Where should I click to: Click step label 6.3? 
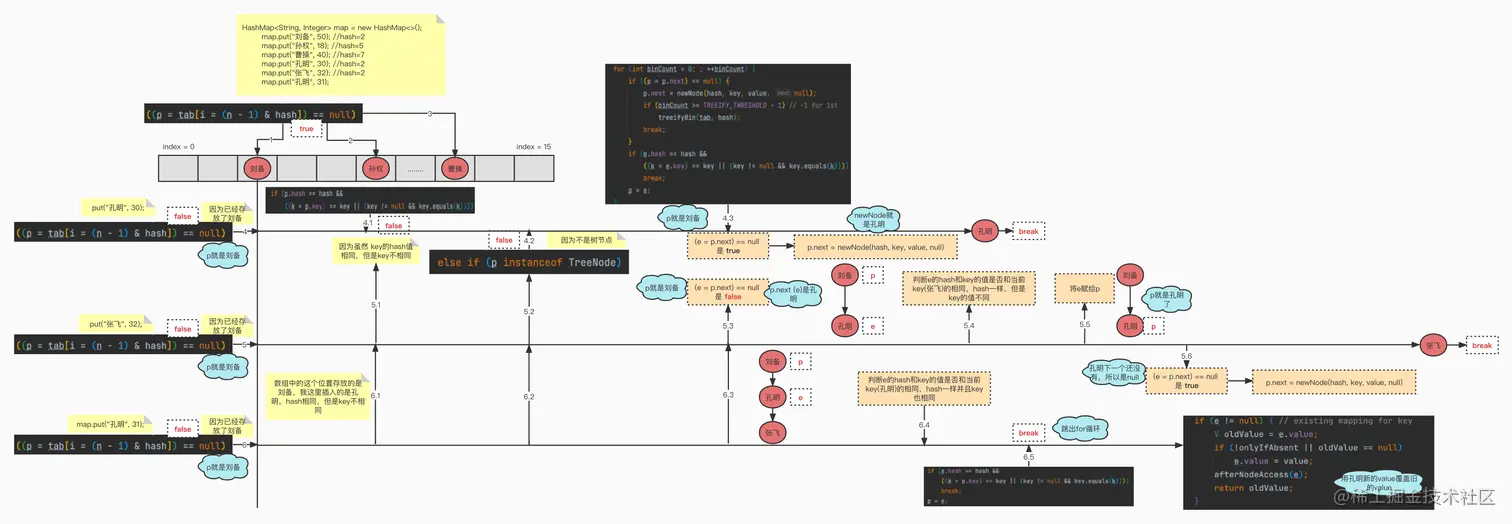coord(728,395)
